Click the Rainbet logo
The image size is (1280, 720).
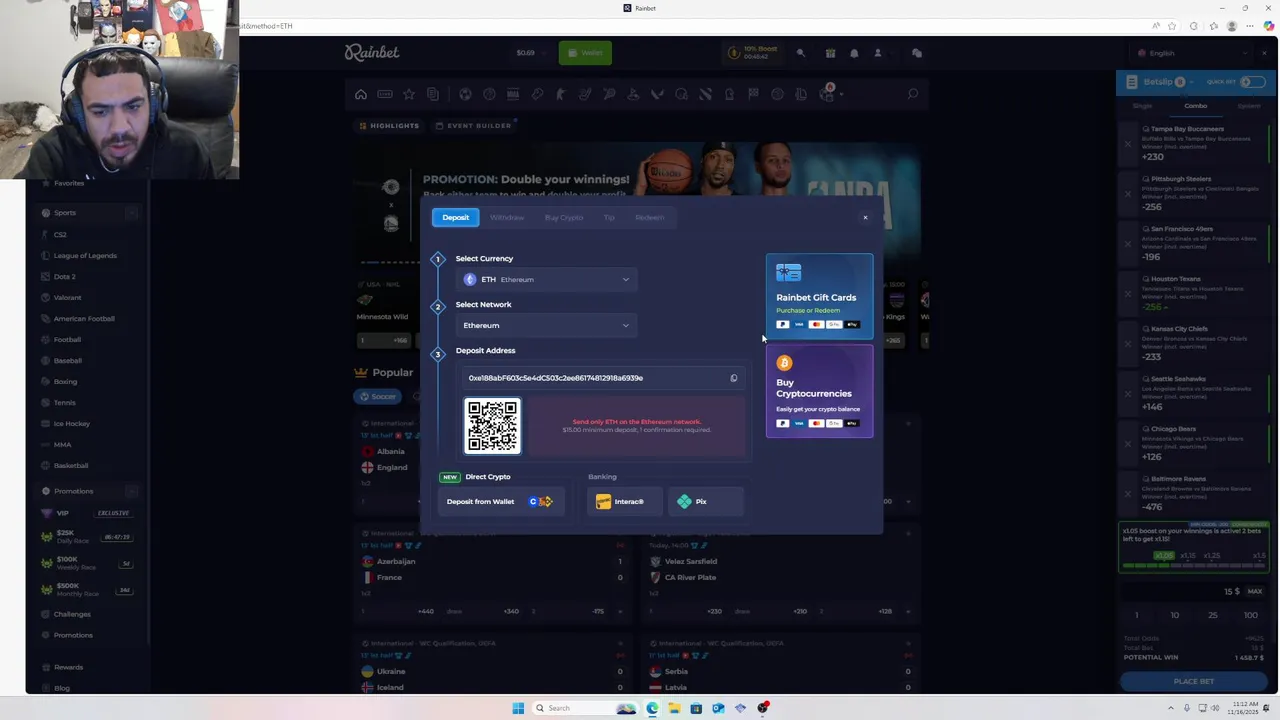tap(372, 52)
